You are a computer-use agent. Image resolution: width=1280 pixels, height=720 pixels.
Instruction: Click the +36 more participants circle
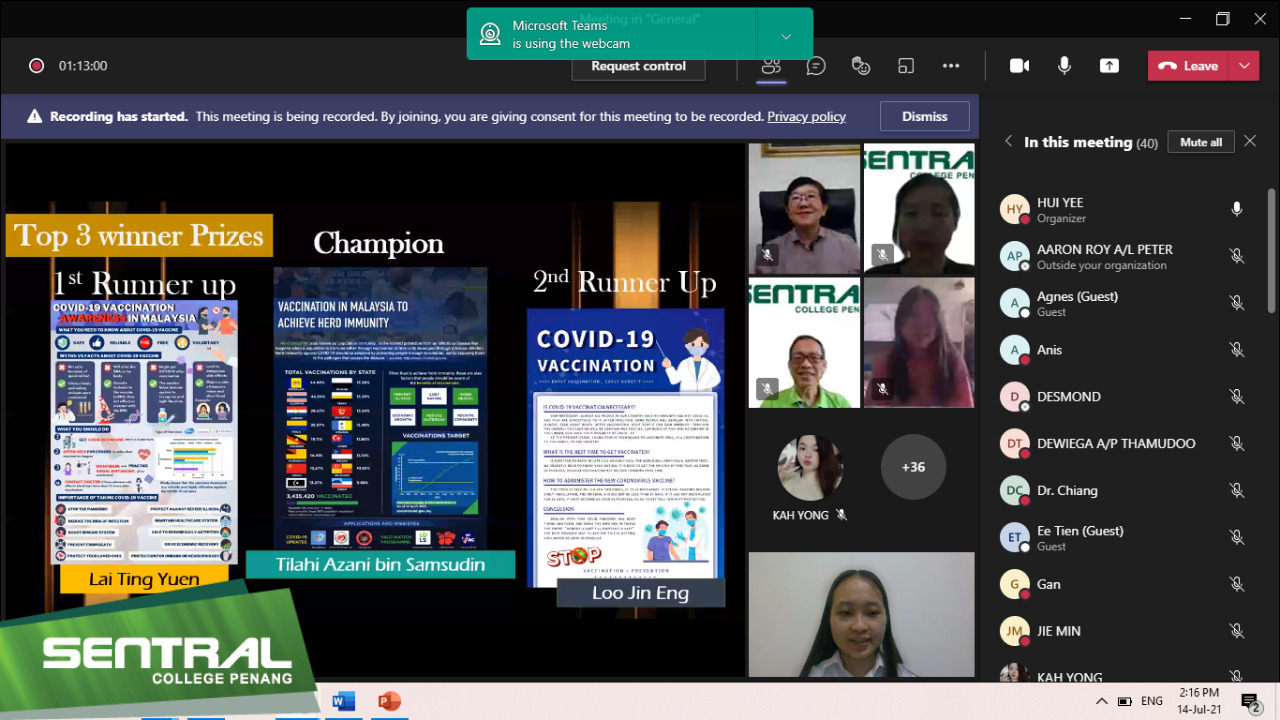click(913, 467)
